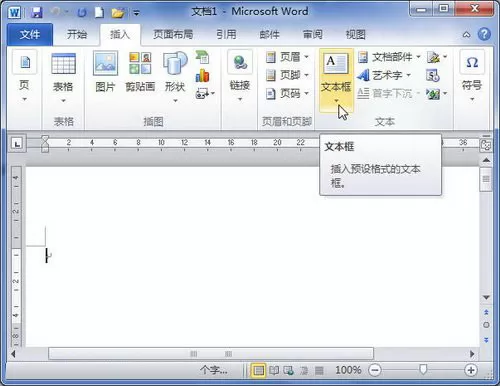Viewport: 500px width, 386px height.
Task: Click the zoom slider handle
Action: coord(423,369)
